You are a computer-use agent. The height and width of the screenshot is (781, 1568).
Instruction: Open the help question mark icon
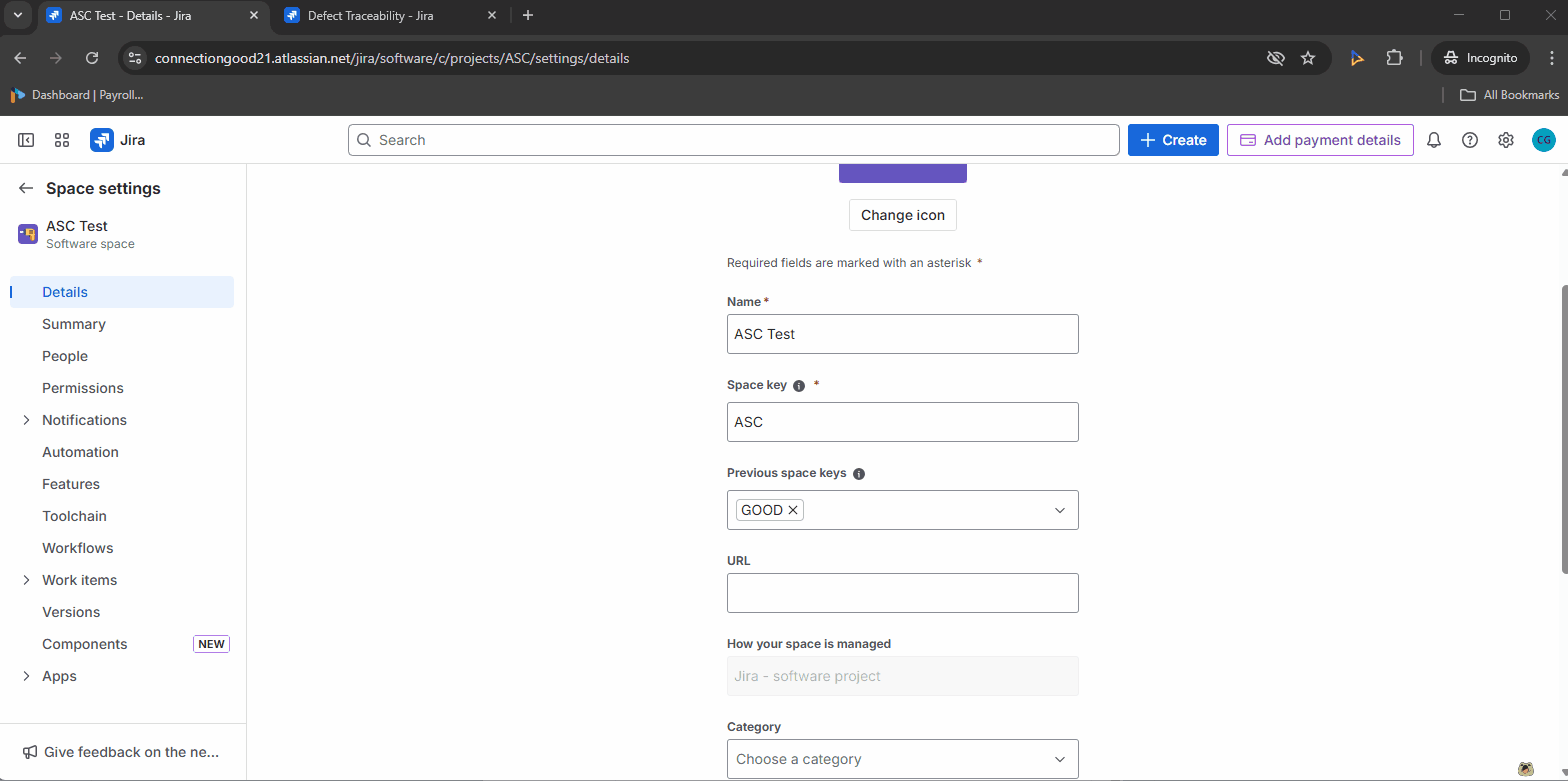pos(1469,140)
